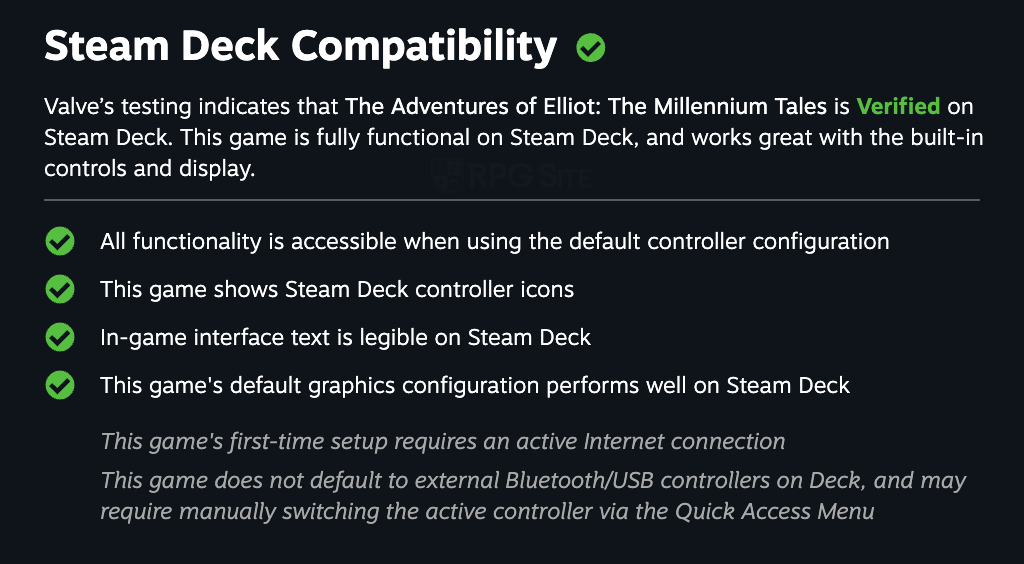Click the note about external Bluetooth/USB controllers
Screen dimensions: 1024x564
[x=533, y=481]
